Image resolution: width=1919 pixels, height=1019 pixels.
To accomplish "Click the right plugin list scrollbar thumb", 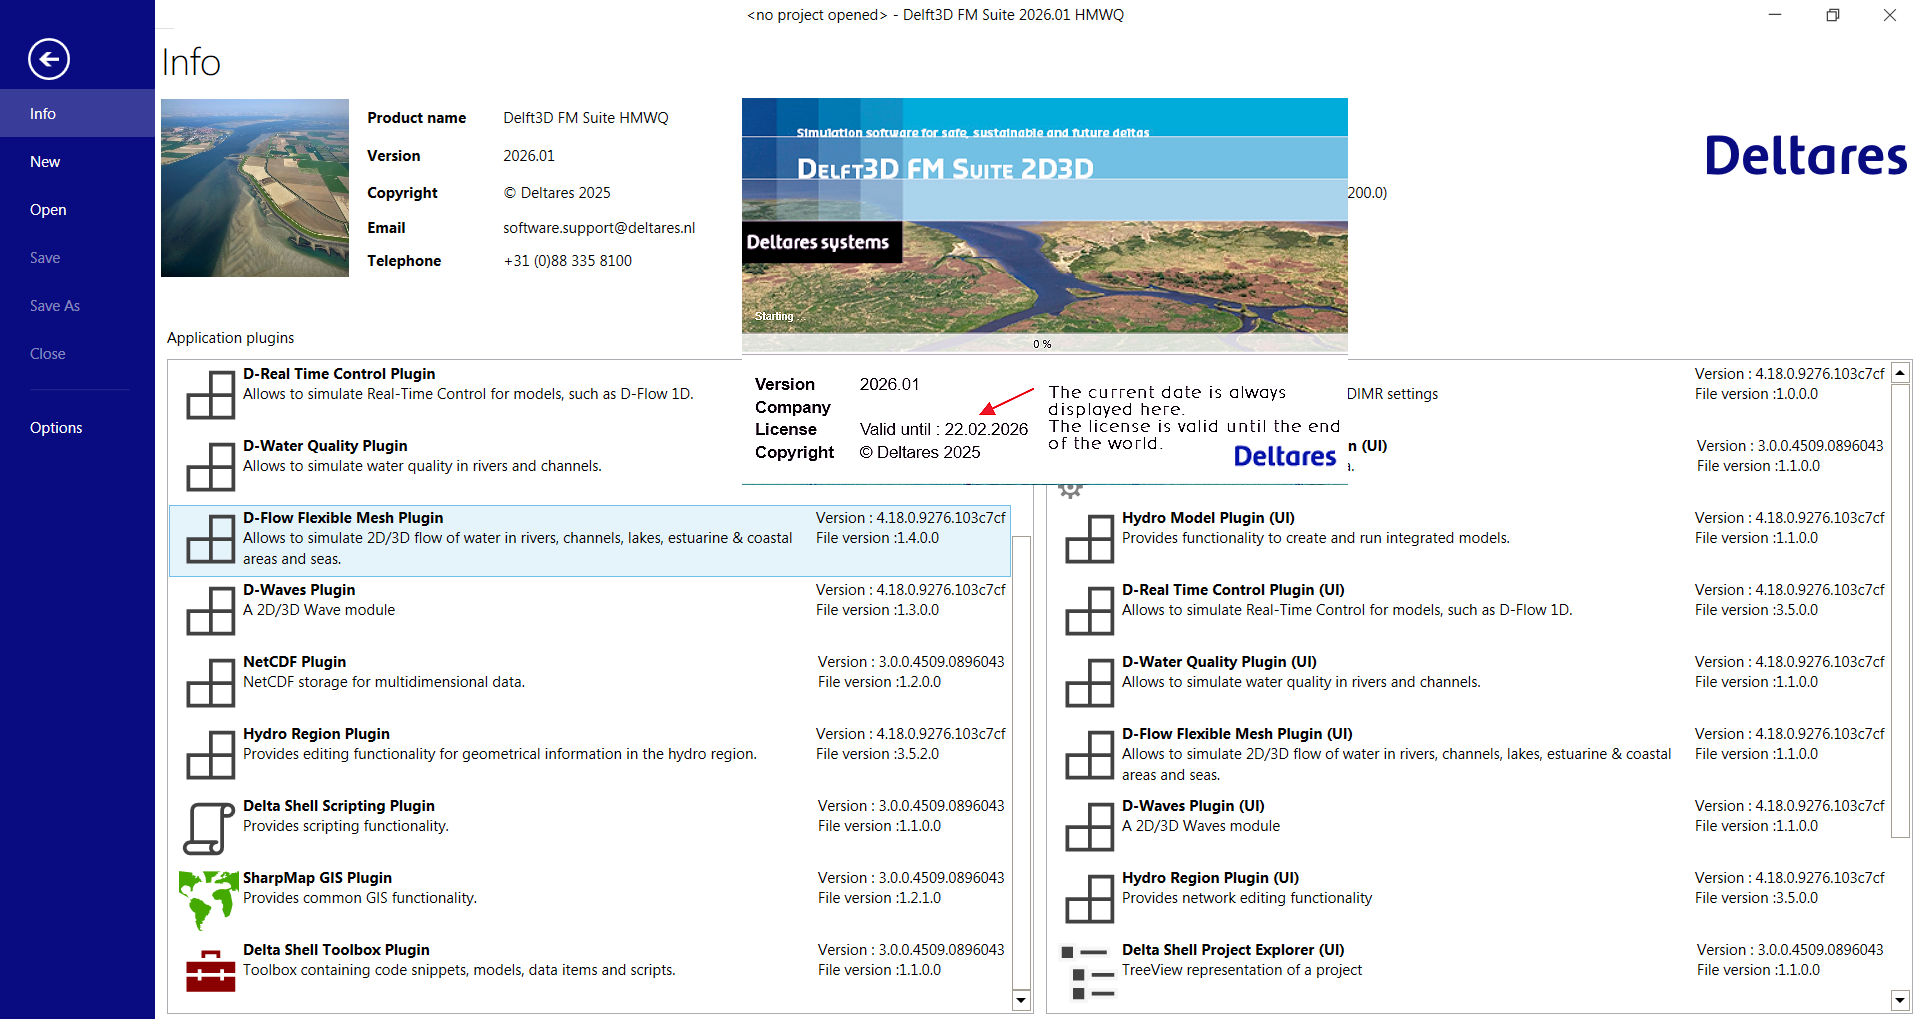I will (1900, 610).
